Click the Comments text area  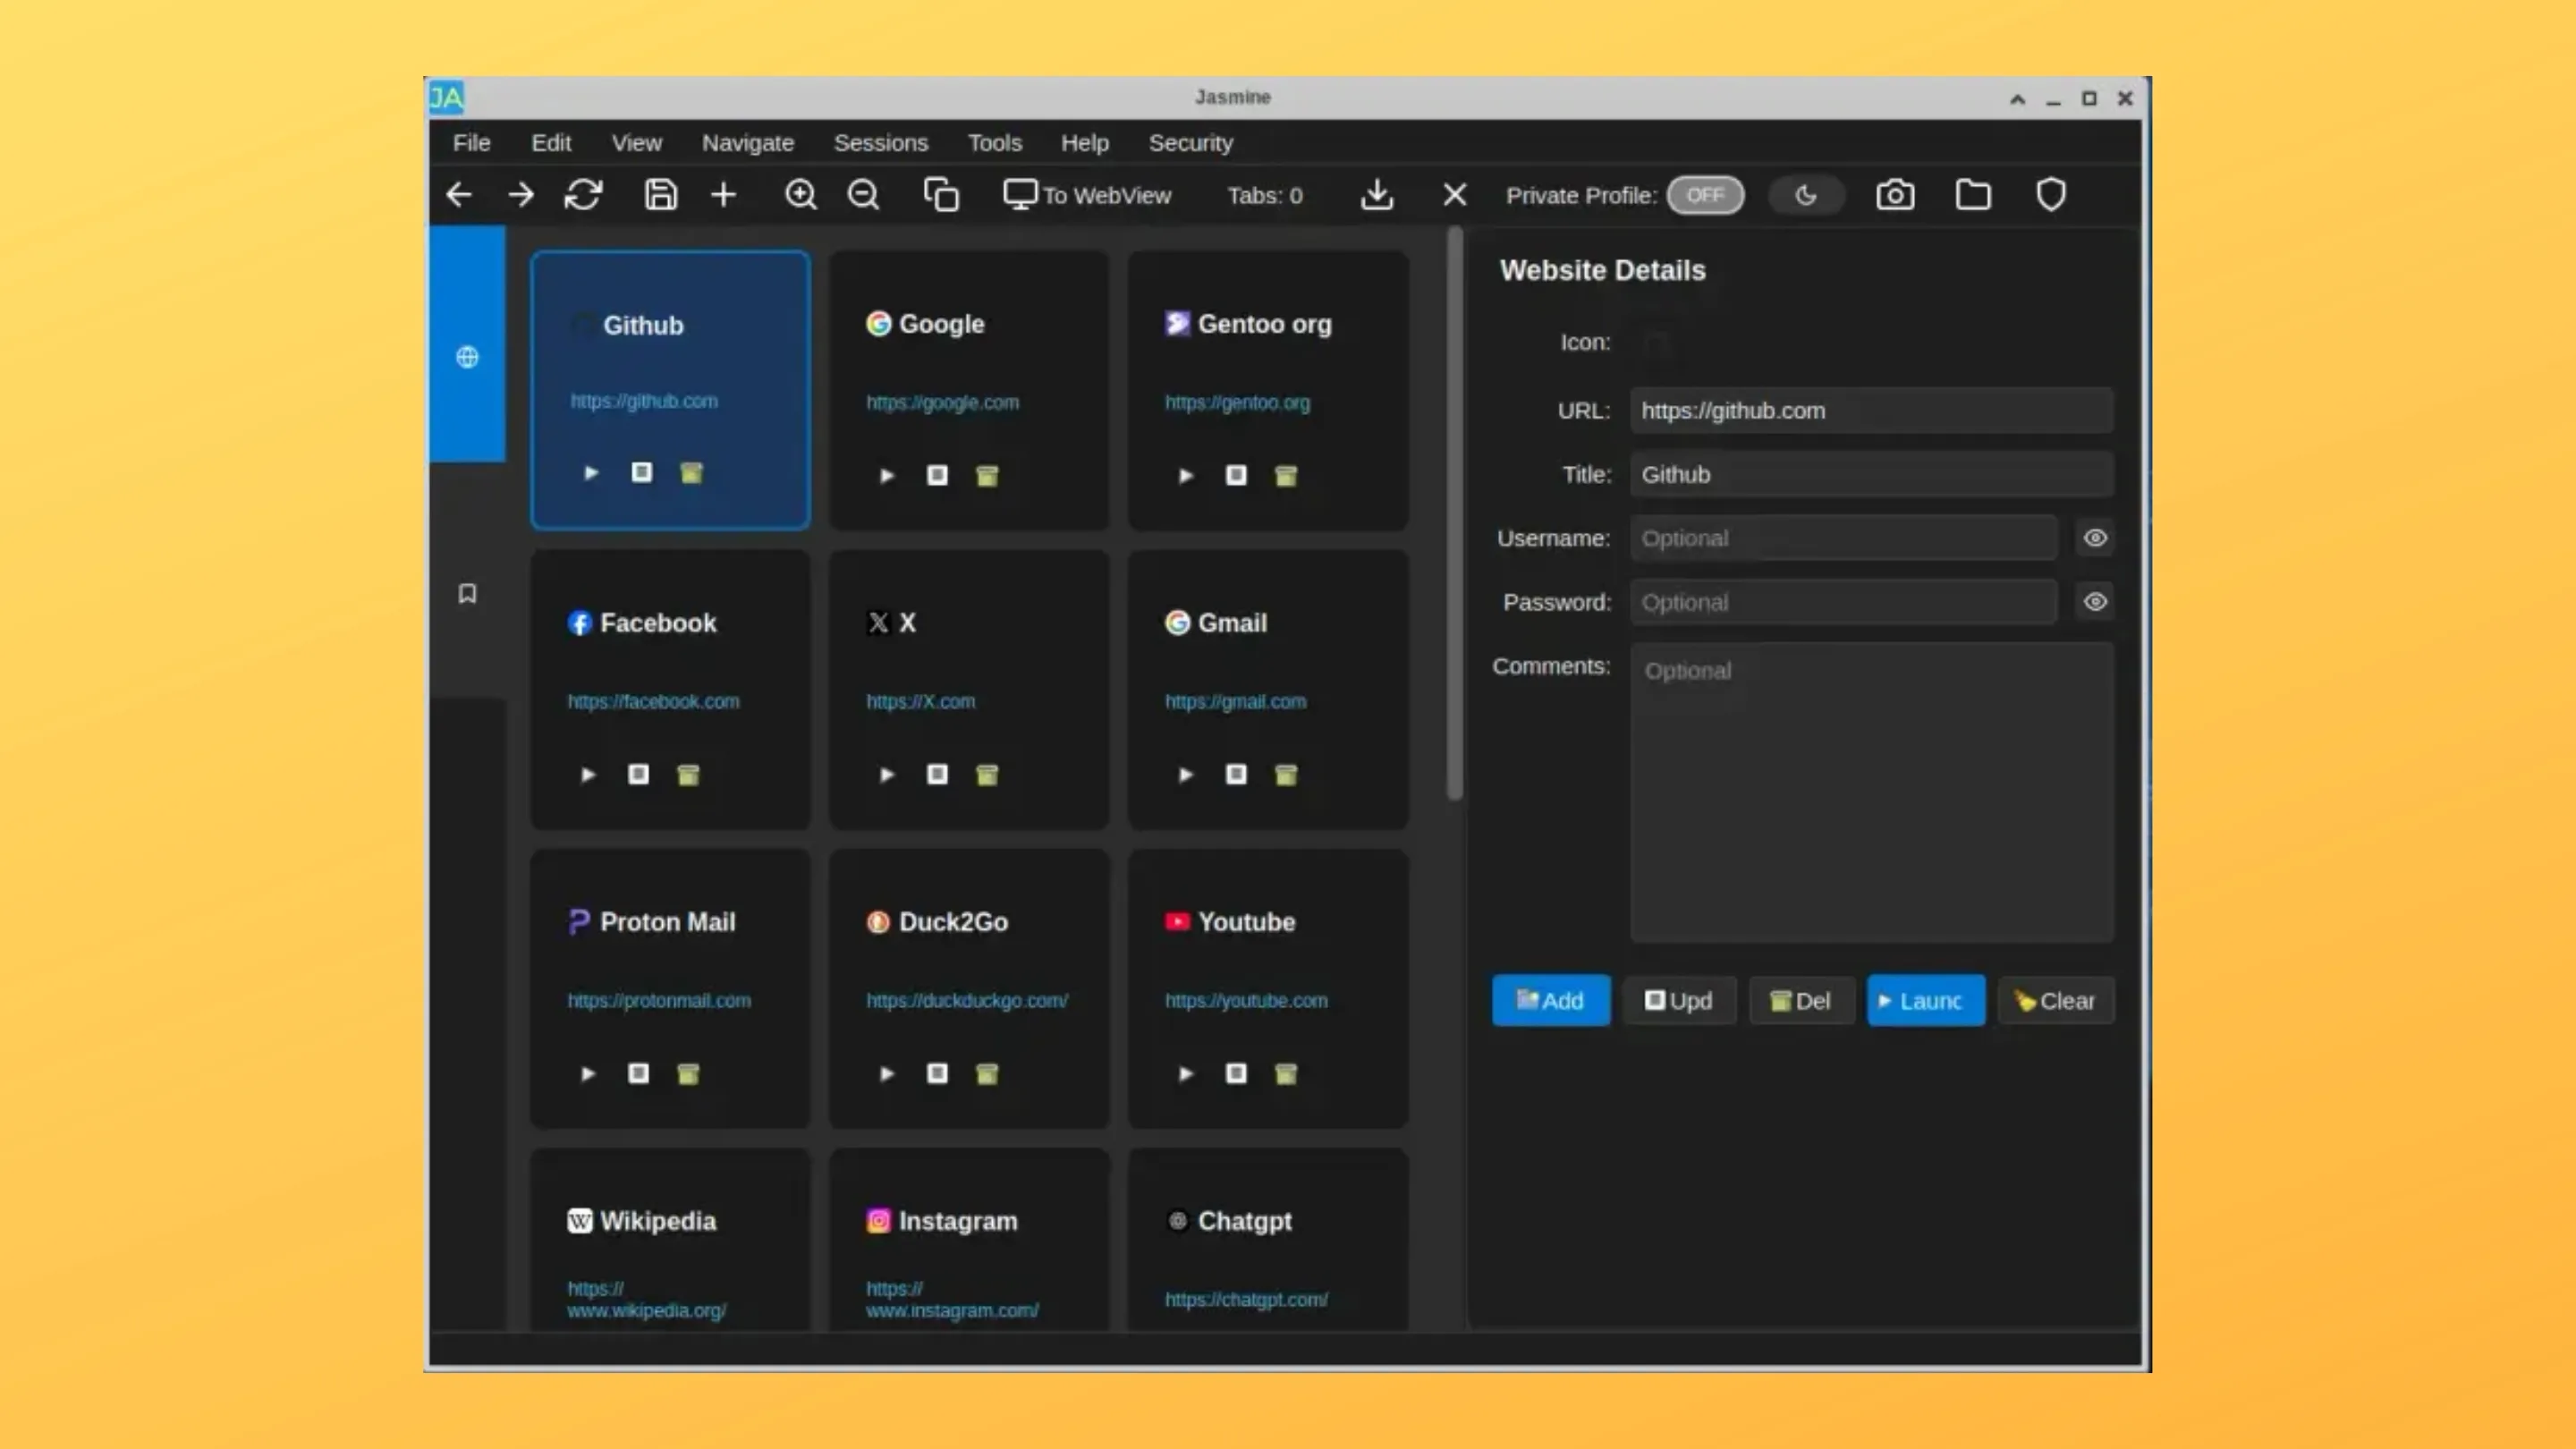1872,792
